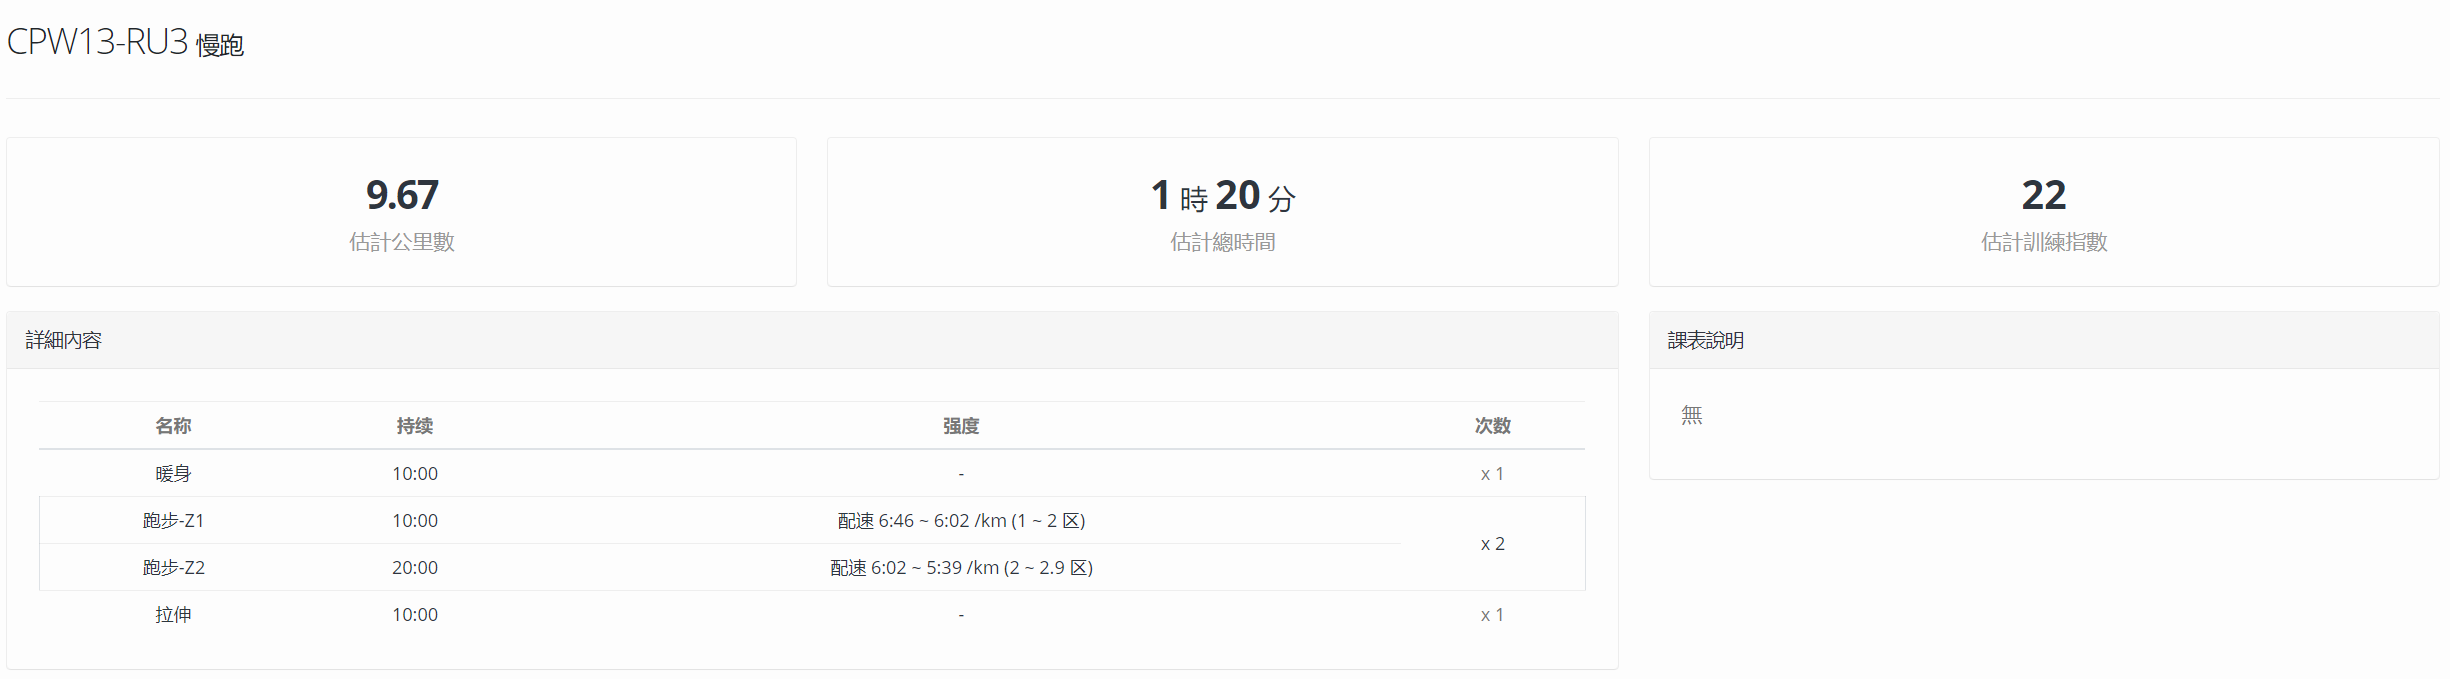2450x679 pixels.
Task: Click the 估計公里數 label
Action: point(402,242)
